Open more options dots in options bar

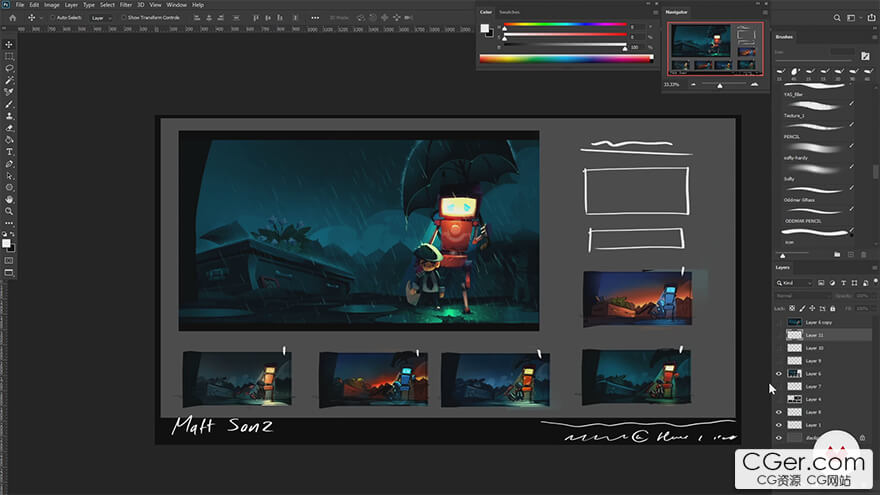coord(315,18)
